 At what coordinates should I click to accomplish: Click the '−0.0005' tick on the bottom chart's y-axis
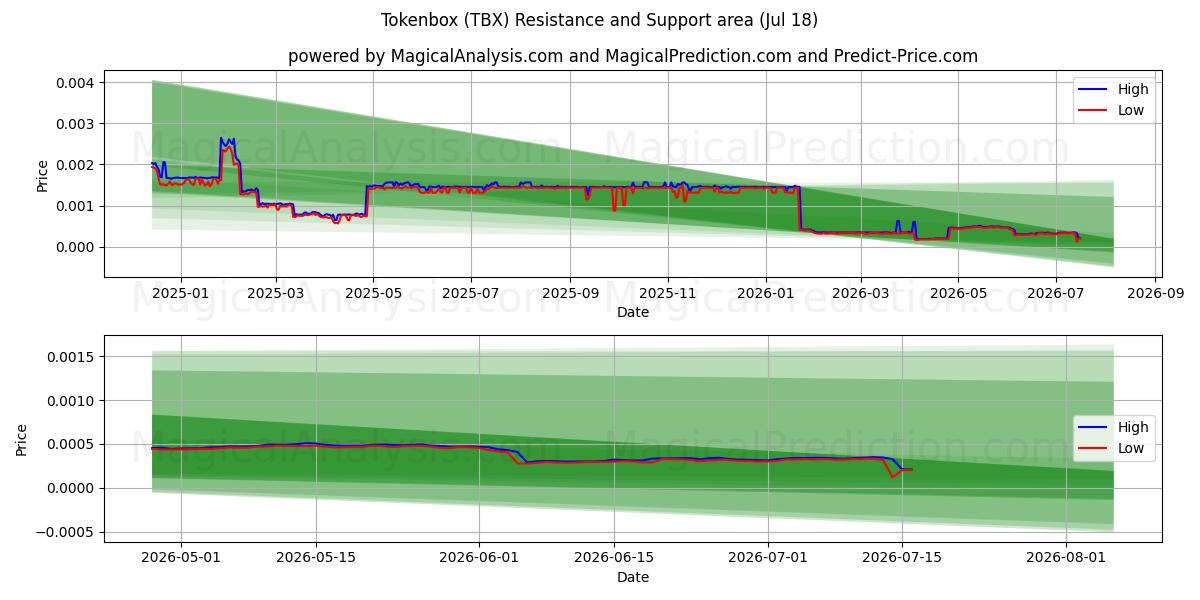pyautogui.click(x=67, y=532)
